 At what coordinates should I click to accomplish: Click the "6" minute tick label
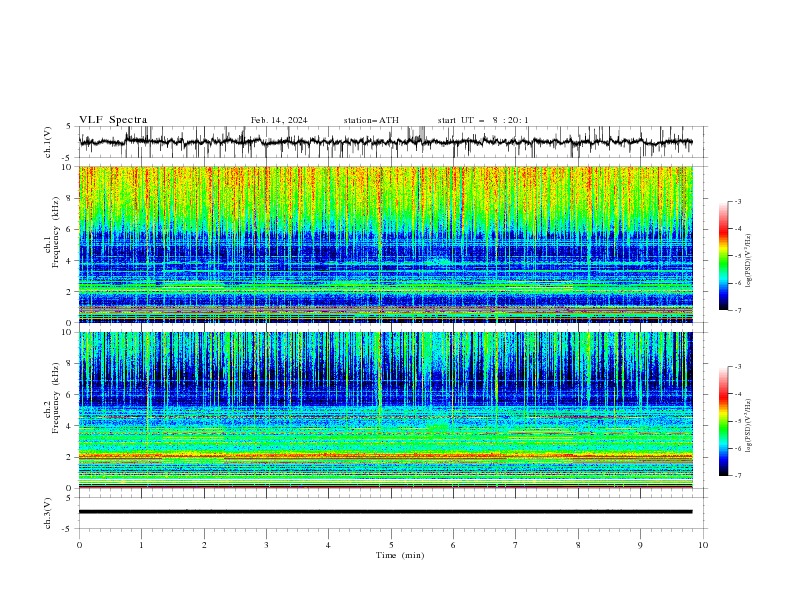point(453,545)
